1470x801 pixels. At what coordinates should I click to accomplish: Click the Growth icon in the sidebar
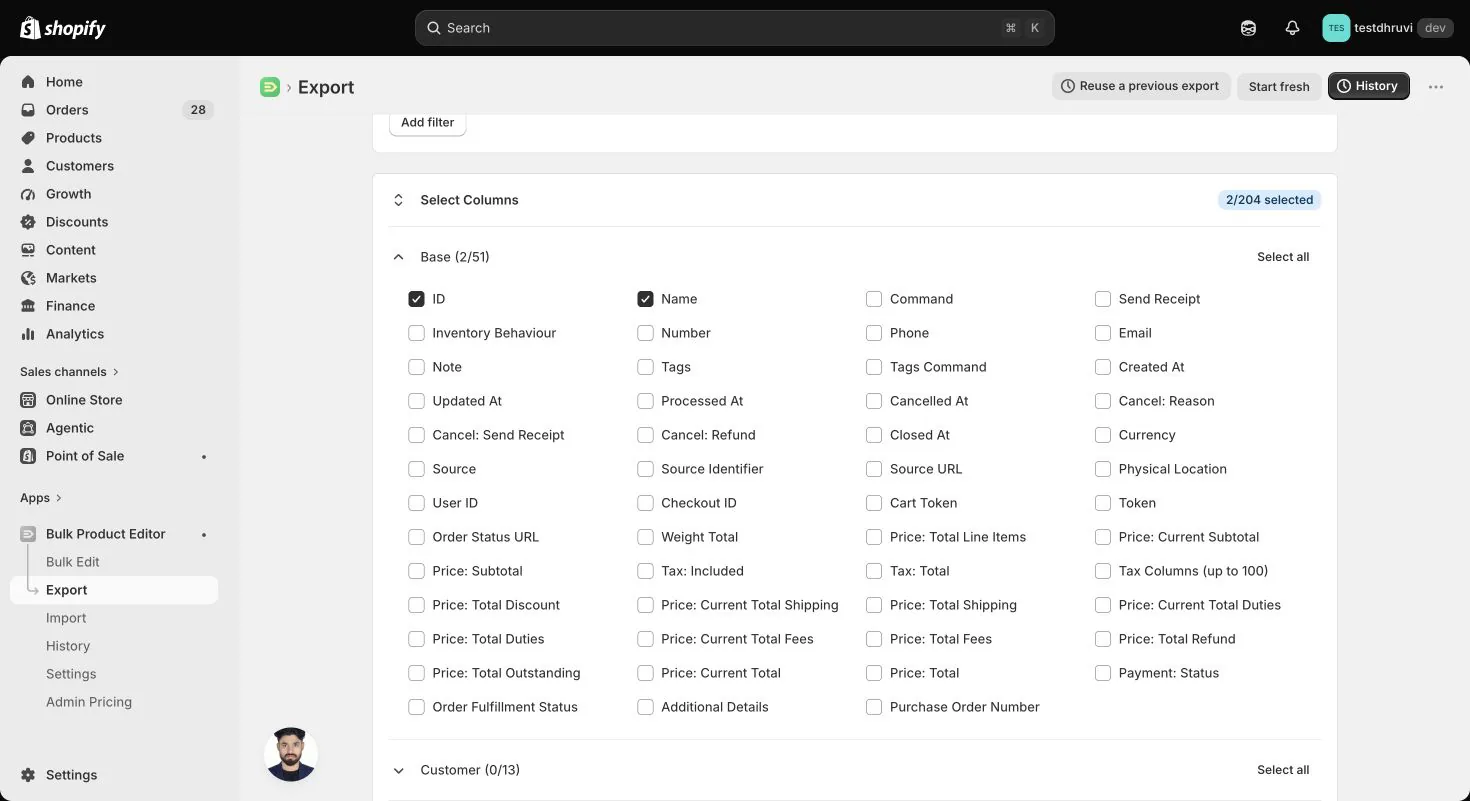[x=28, y=194]
